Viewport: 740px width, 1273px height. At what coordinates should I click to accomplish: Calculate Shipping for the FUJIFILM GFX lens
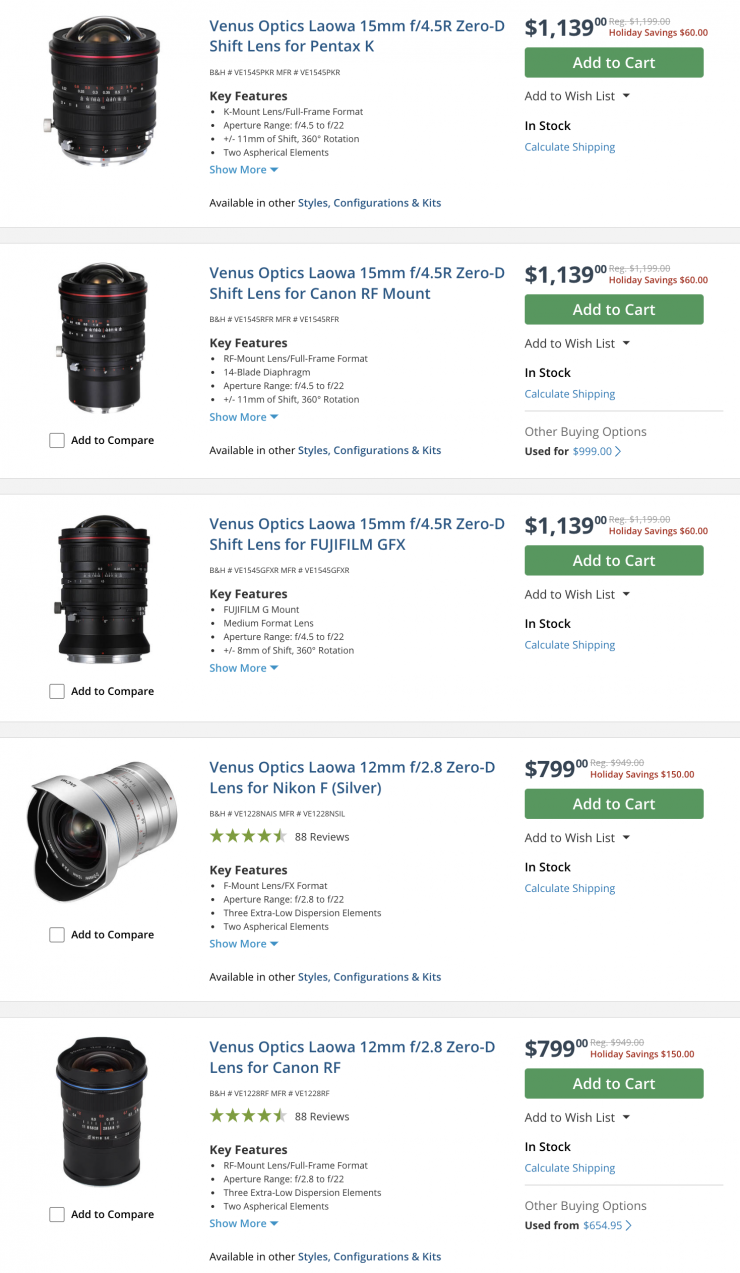coord(570,645)
